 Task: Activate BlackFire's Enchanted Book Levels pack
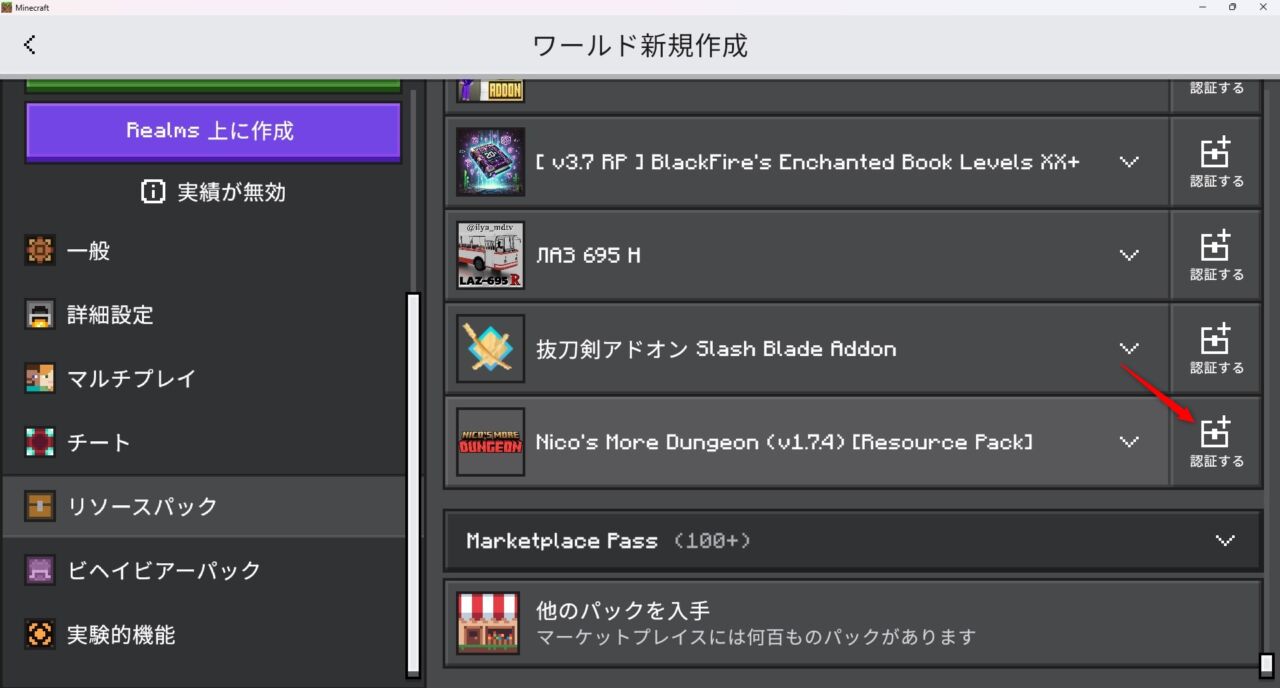(1216, 162)
